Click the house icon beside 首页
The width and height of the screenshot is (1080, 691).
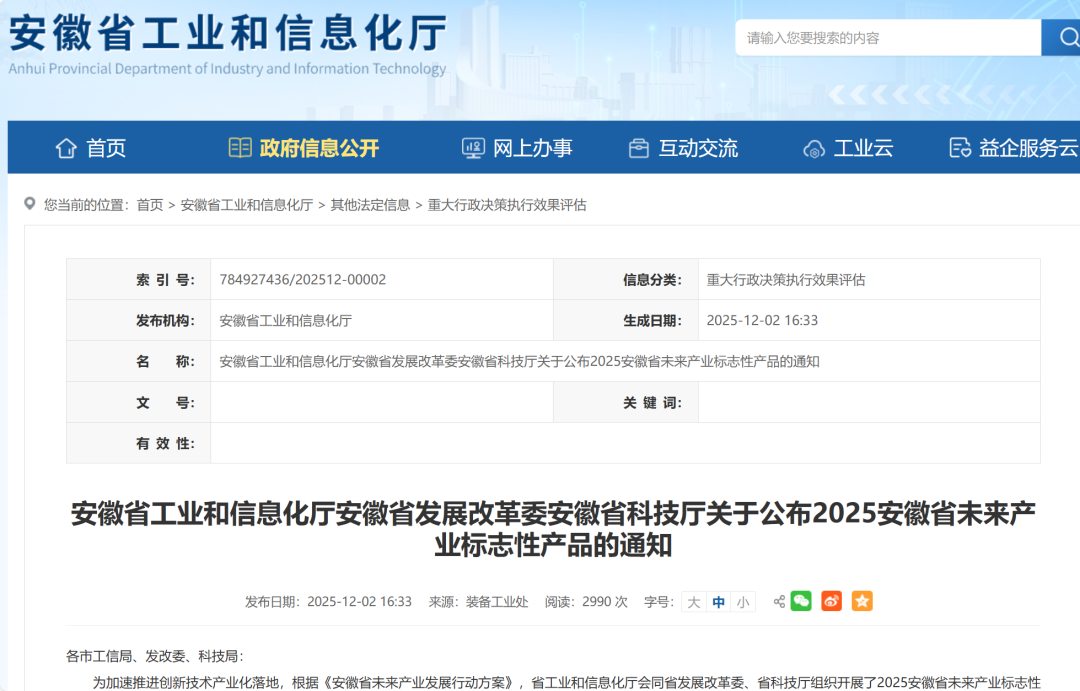(66, 147)
